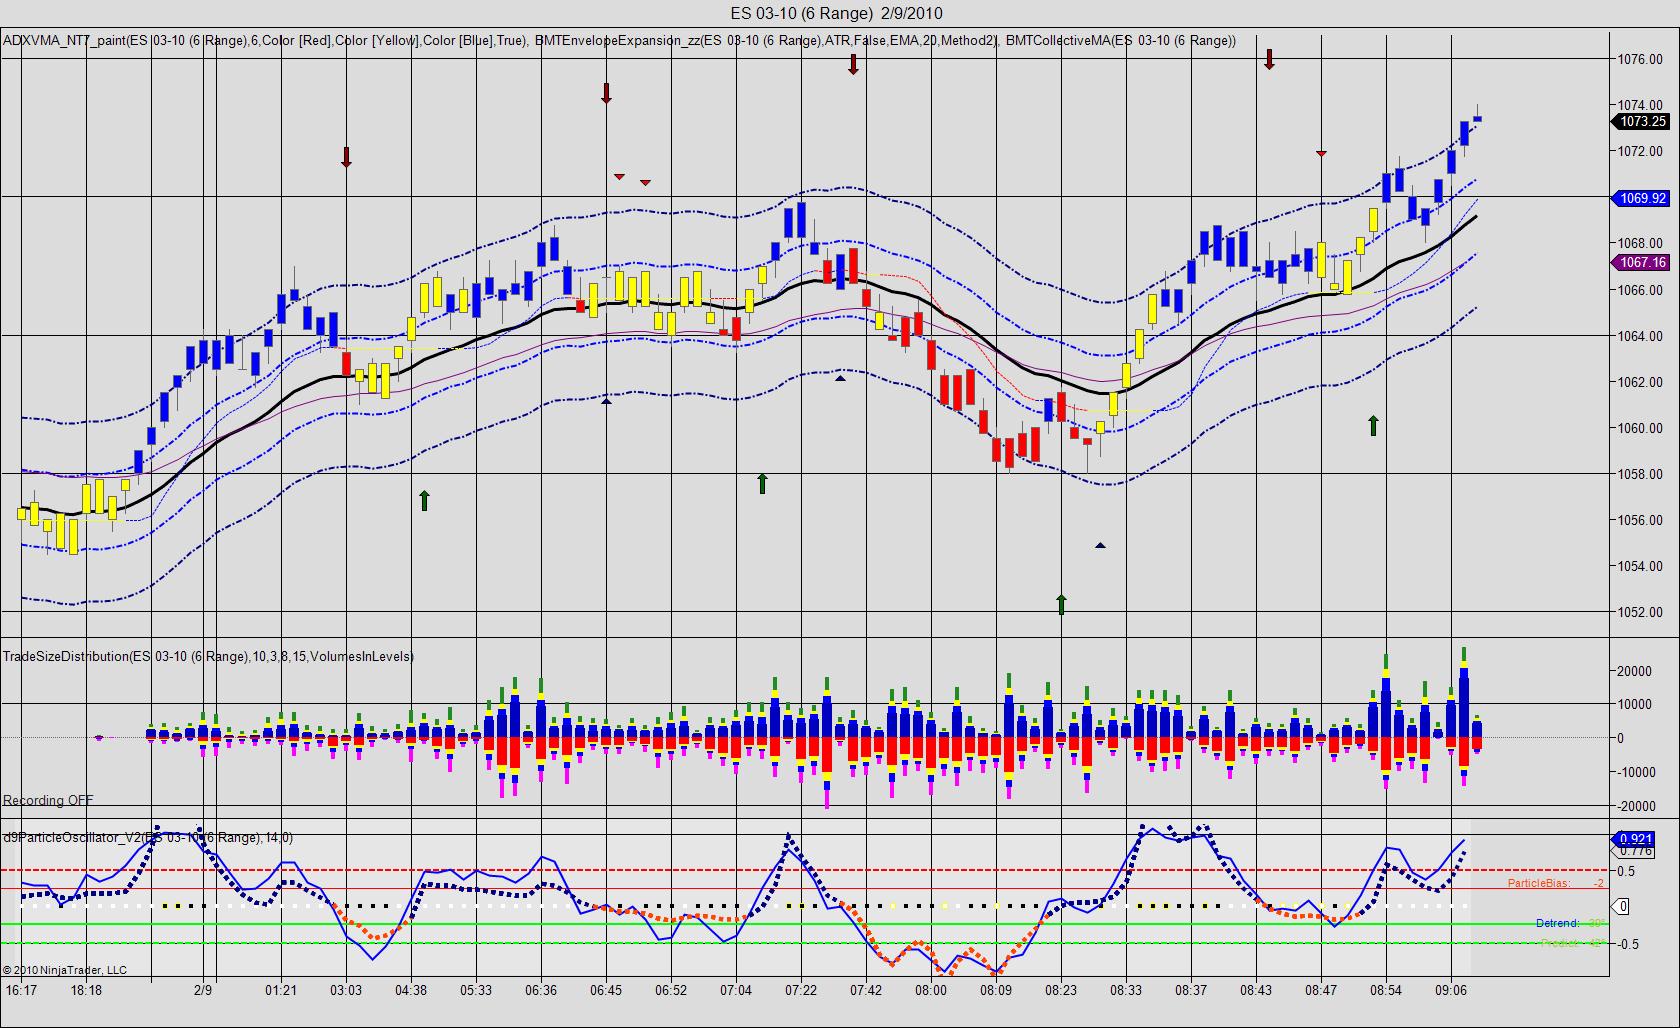Screen dimensions: 1680x1028
Task: Click the 2010 NinjaTrader, LLC copyright text
Action: [x=65, y=969]
